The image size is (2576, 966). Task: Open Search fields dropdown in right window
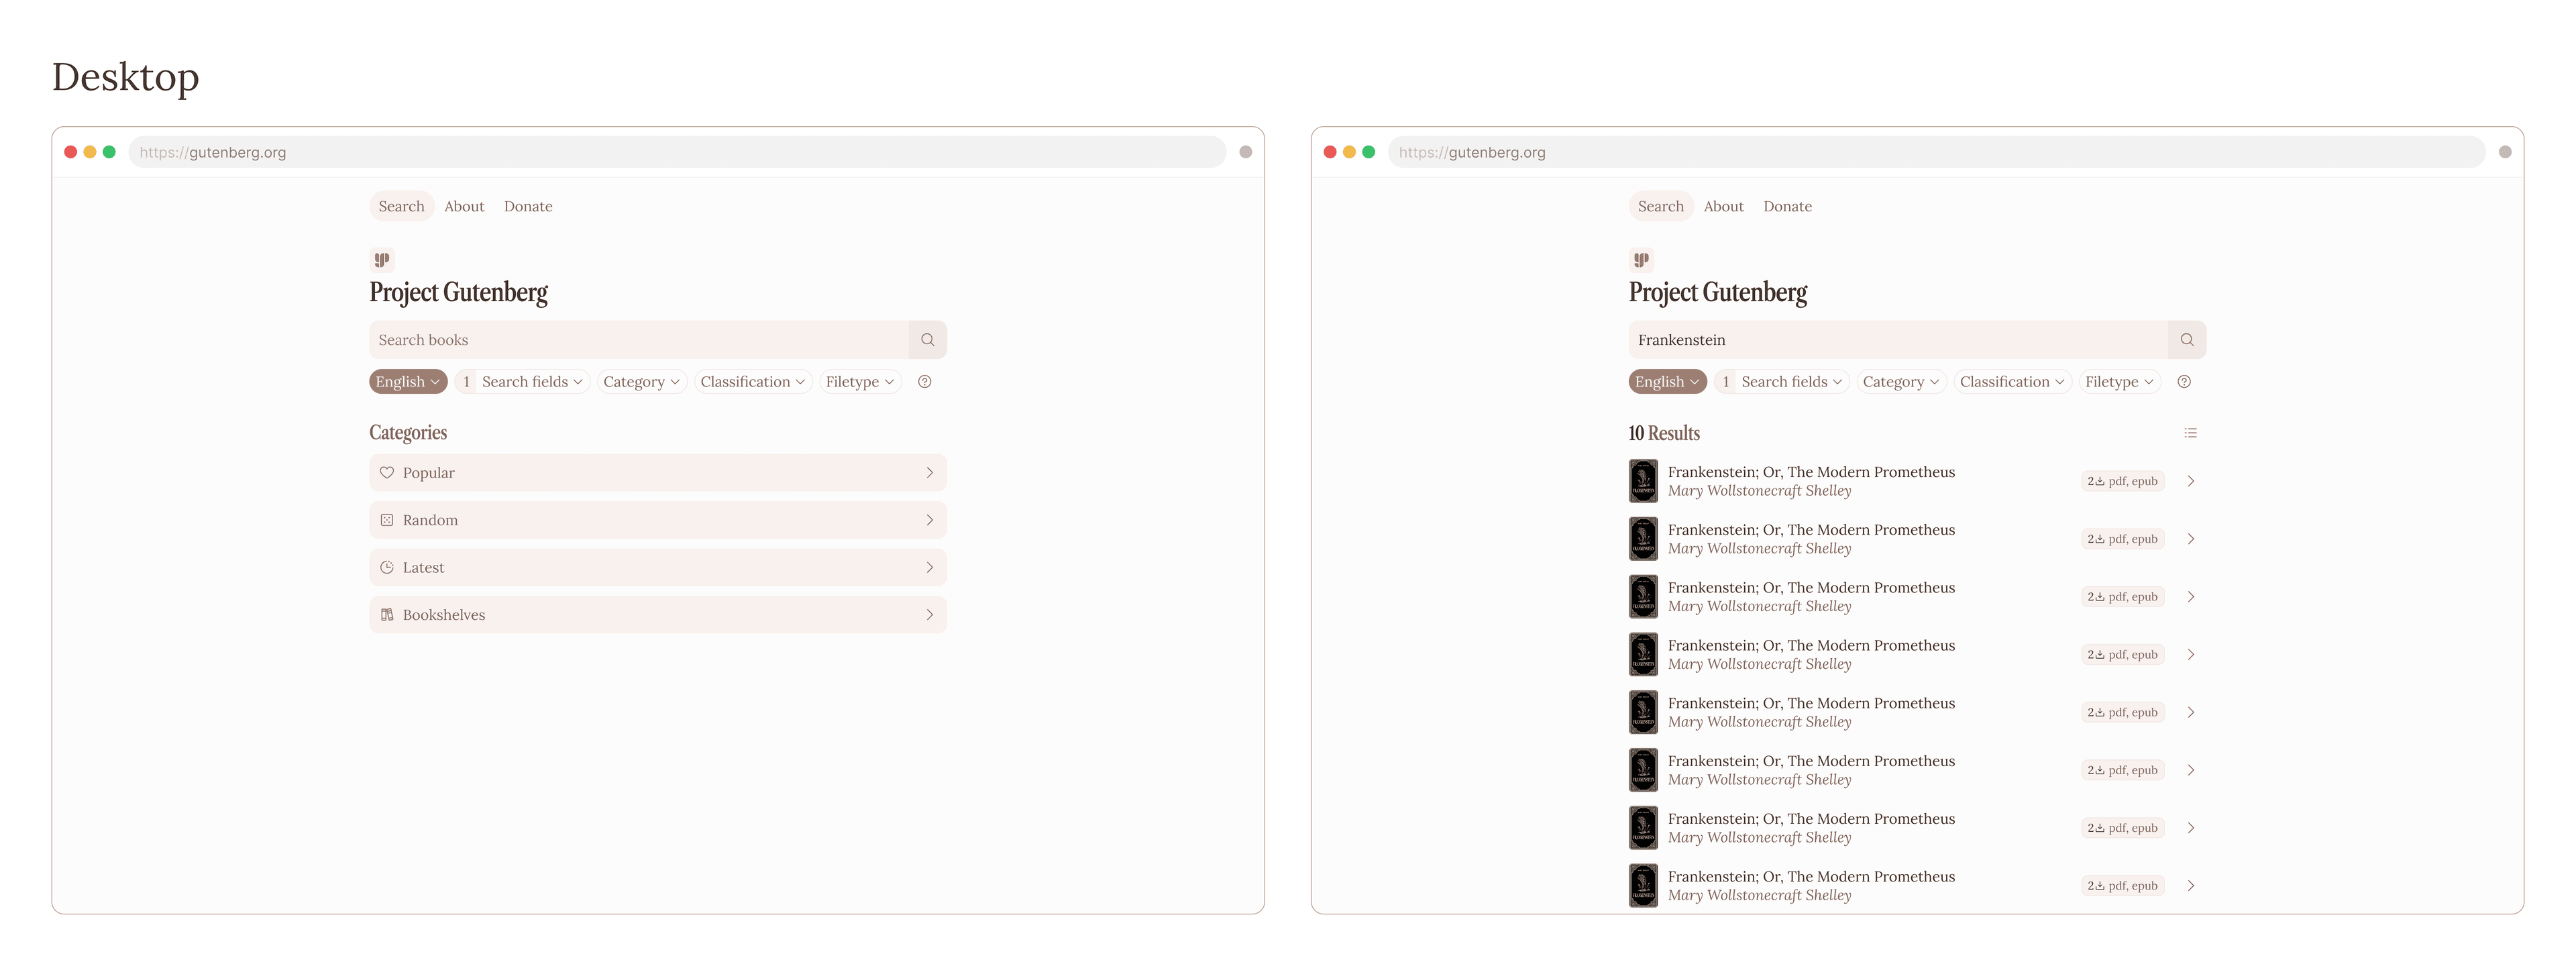1781,382
